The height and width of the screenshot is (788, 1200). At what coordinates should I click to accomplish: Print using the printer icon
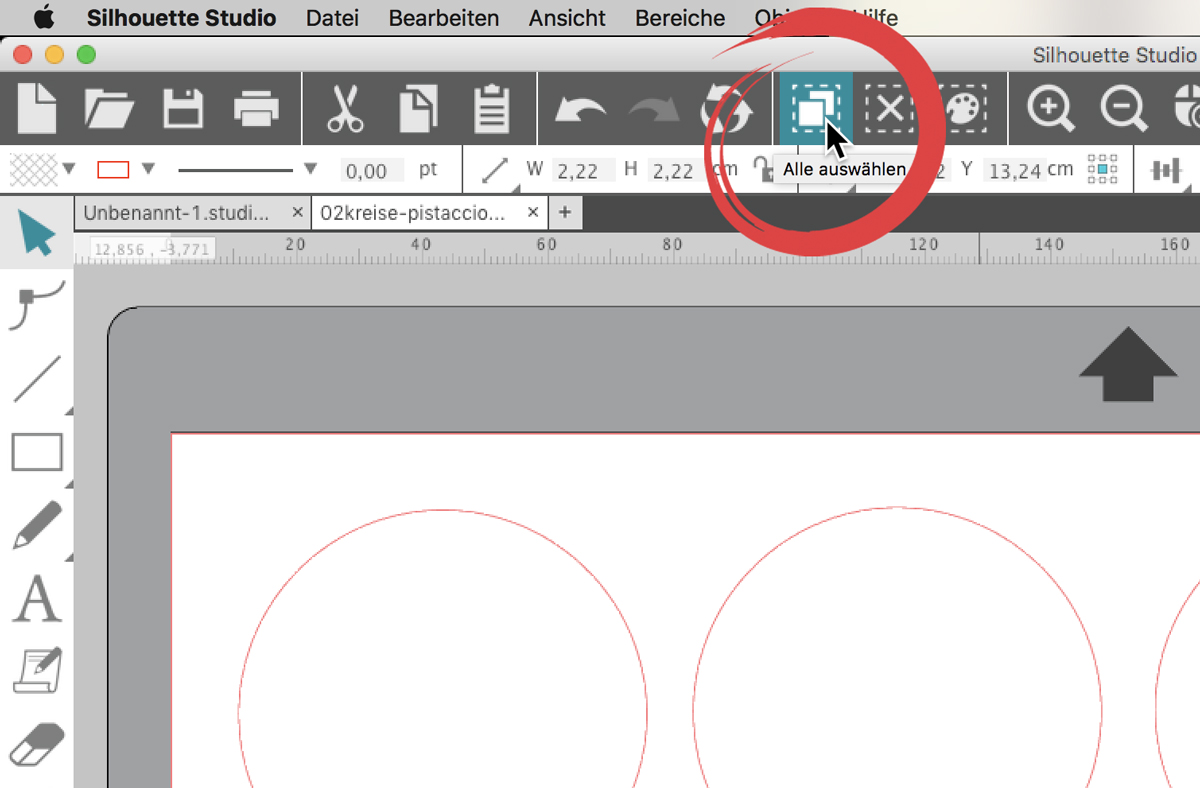coord(257,108)
